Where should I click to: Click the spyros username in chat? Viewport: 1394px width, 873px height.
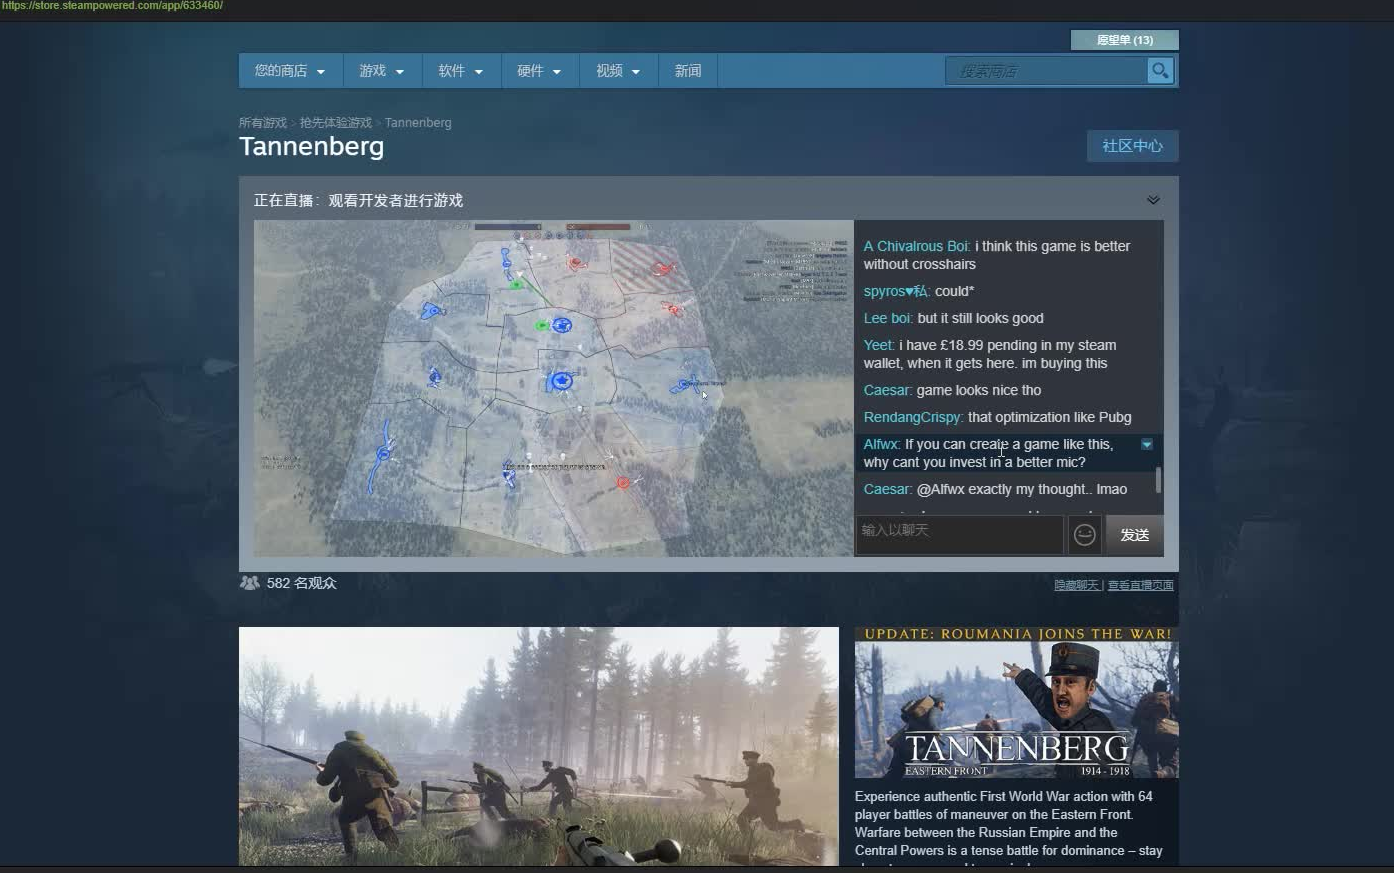tap(897, 291)
